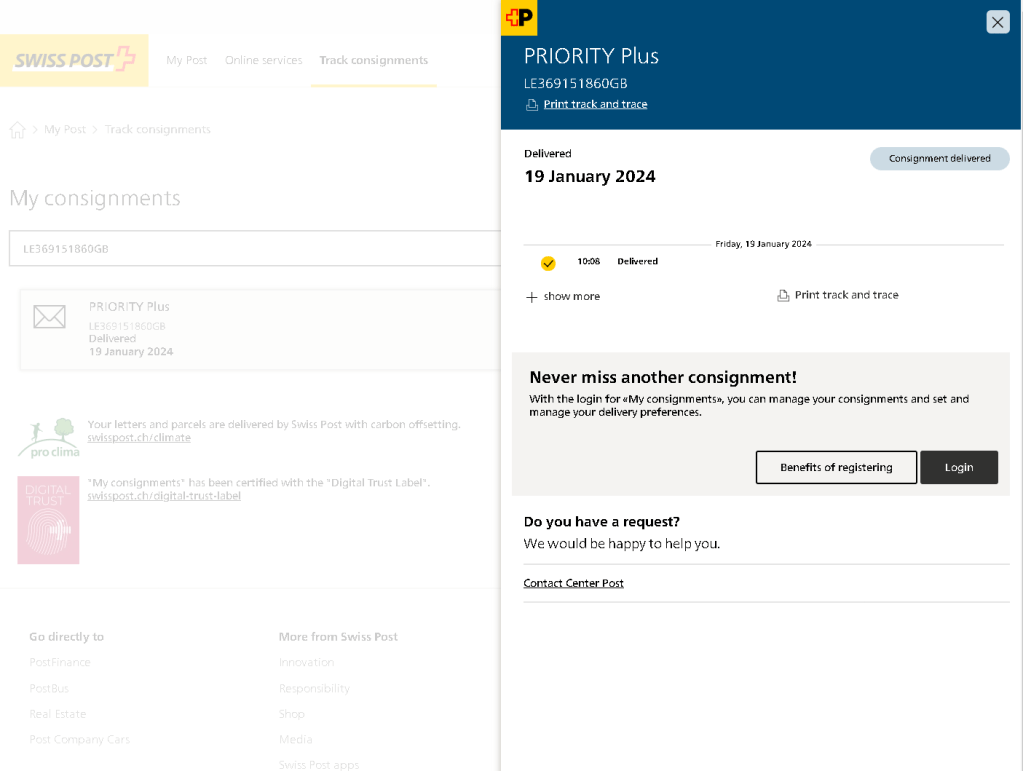This screenshot has height=771, width=1023.
Task: Focus the consignment number search field
Action: point(256,249)
